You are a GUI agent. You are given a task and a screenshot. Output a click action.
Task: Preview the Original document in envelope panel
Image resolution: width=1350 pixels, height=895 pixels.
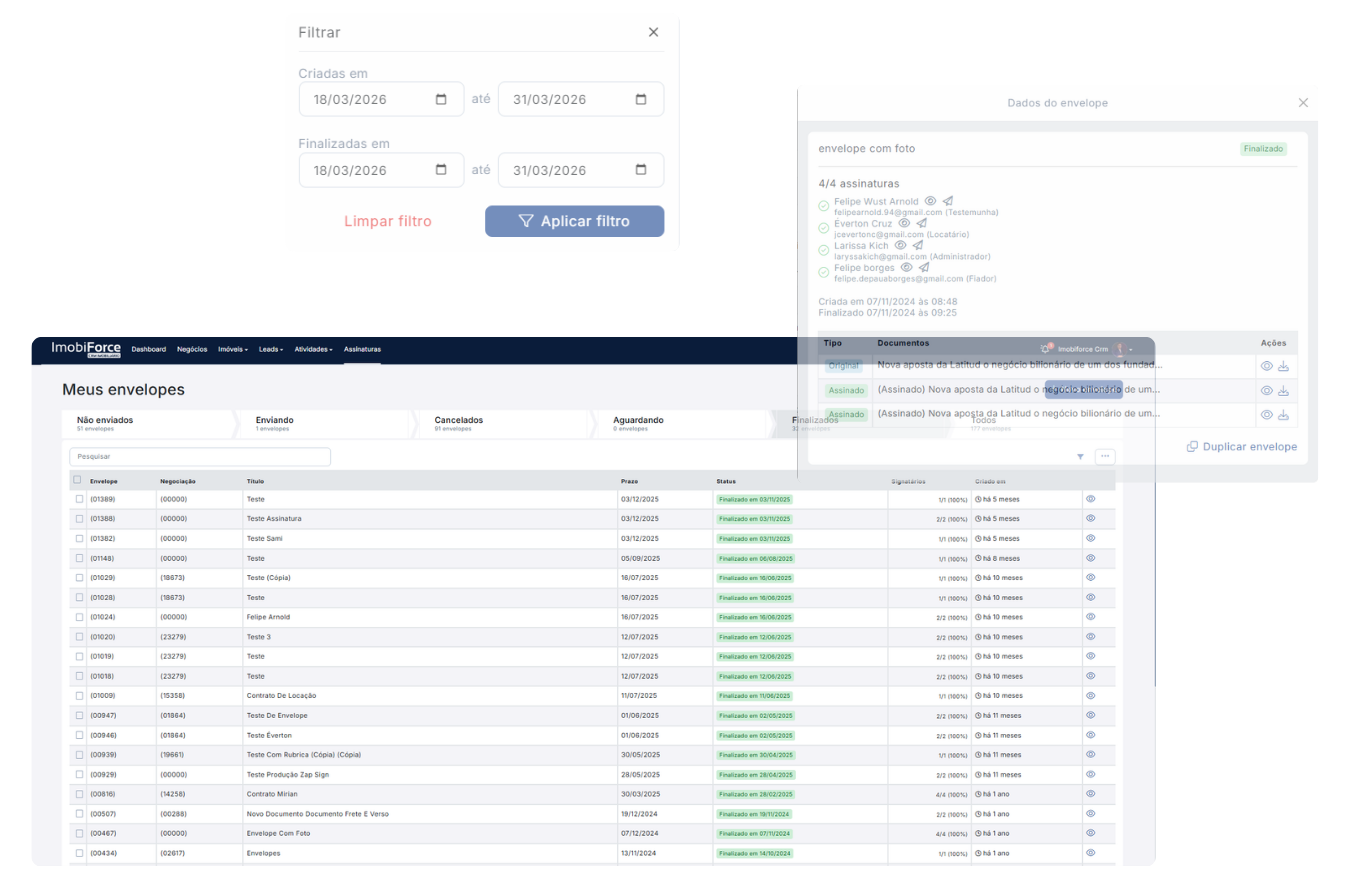click(x=1267, y=366)
